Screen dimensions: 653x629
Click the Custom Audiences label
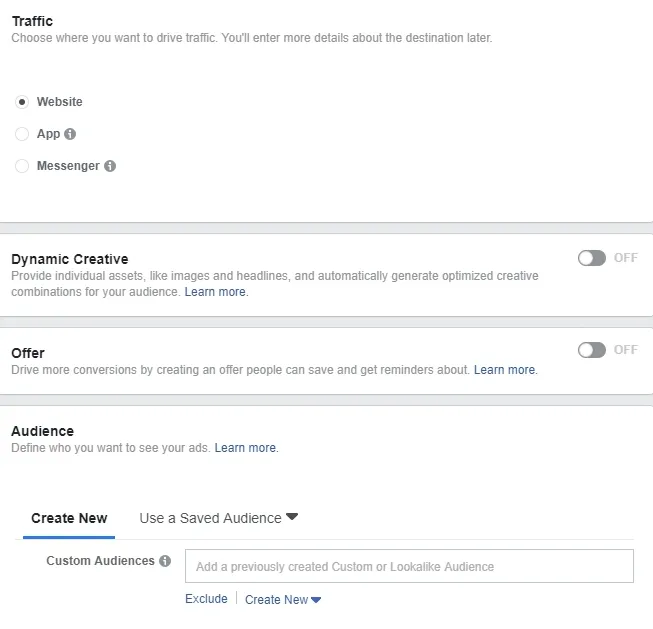click(100, 561)
